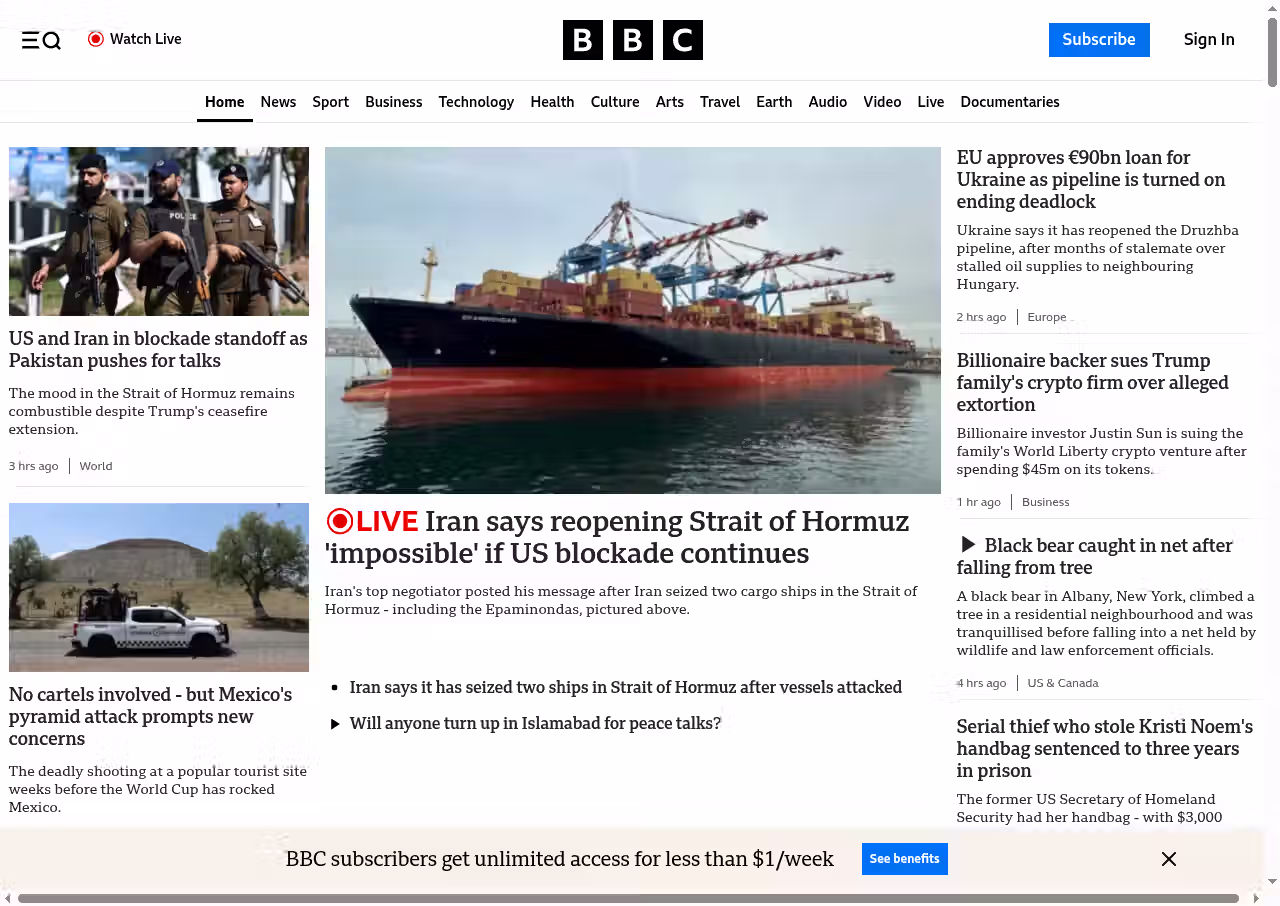Click the vertical scrollbar down arrow
The height and width of the screenshot is (906, 1280).
coord(1272,881)
